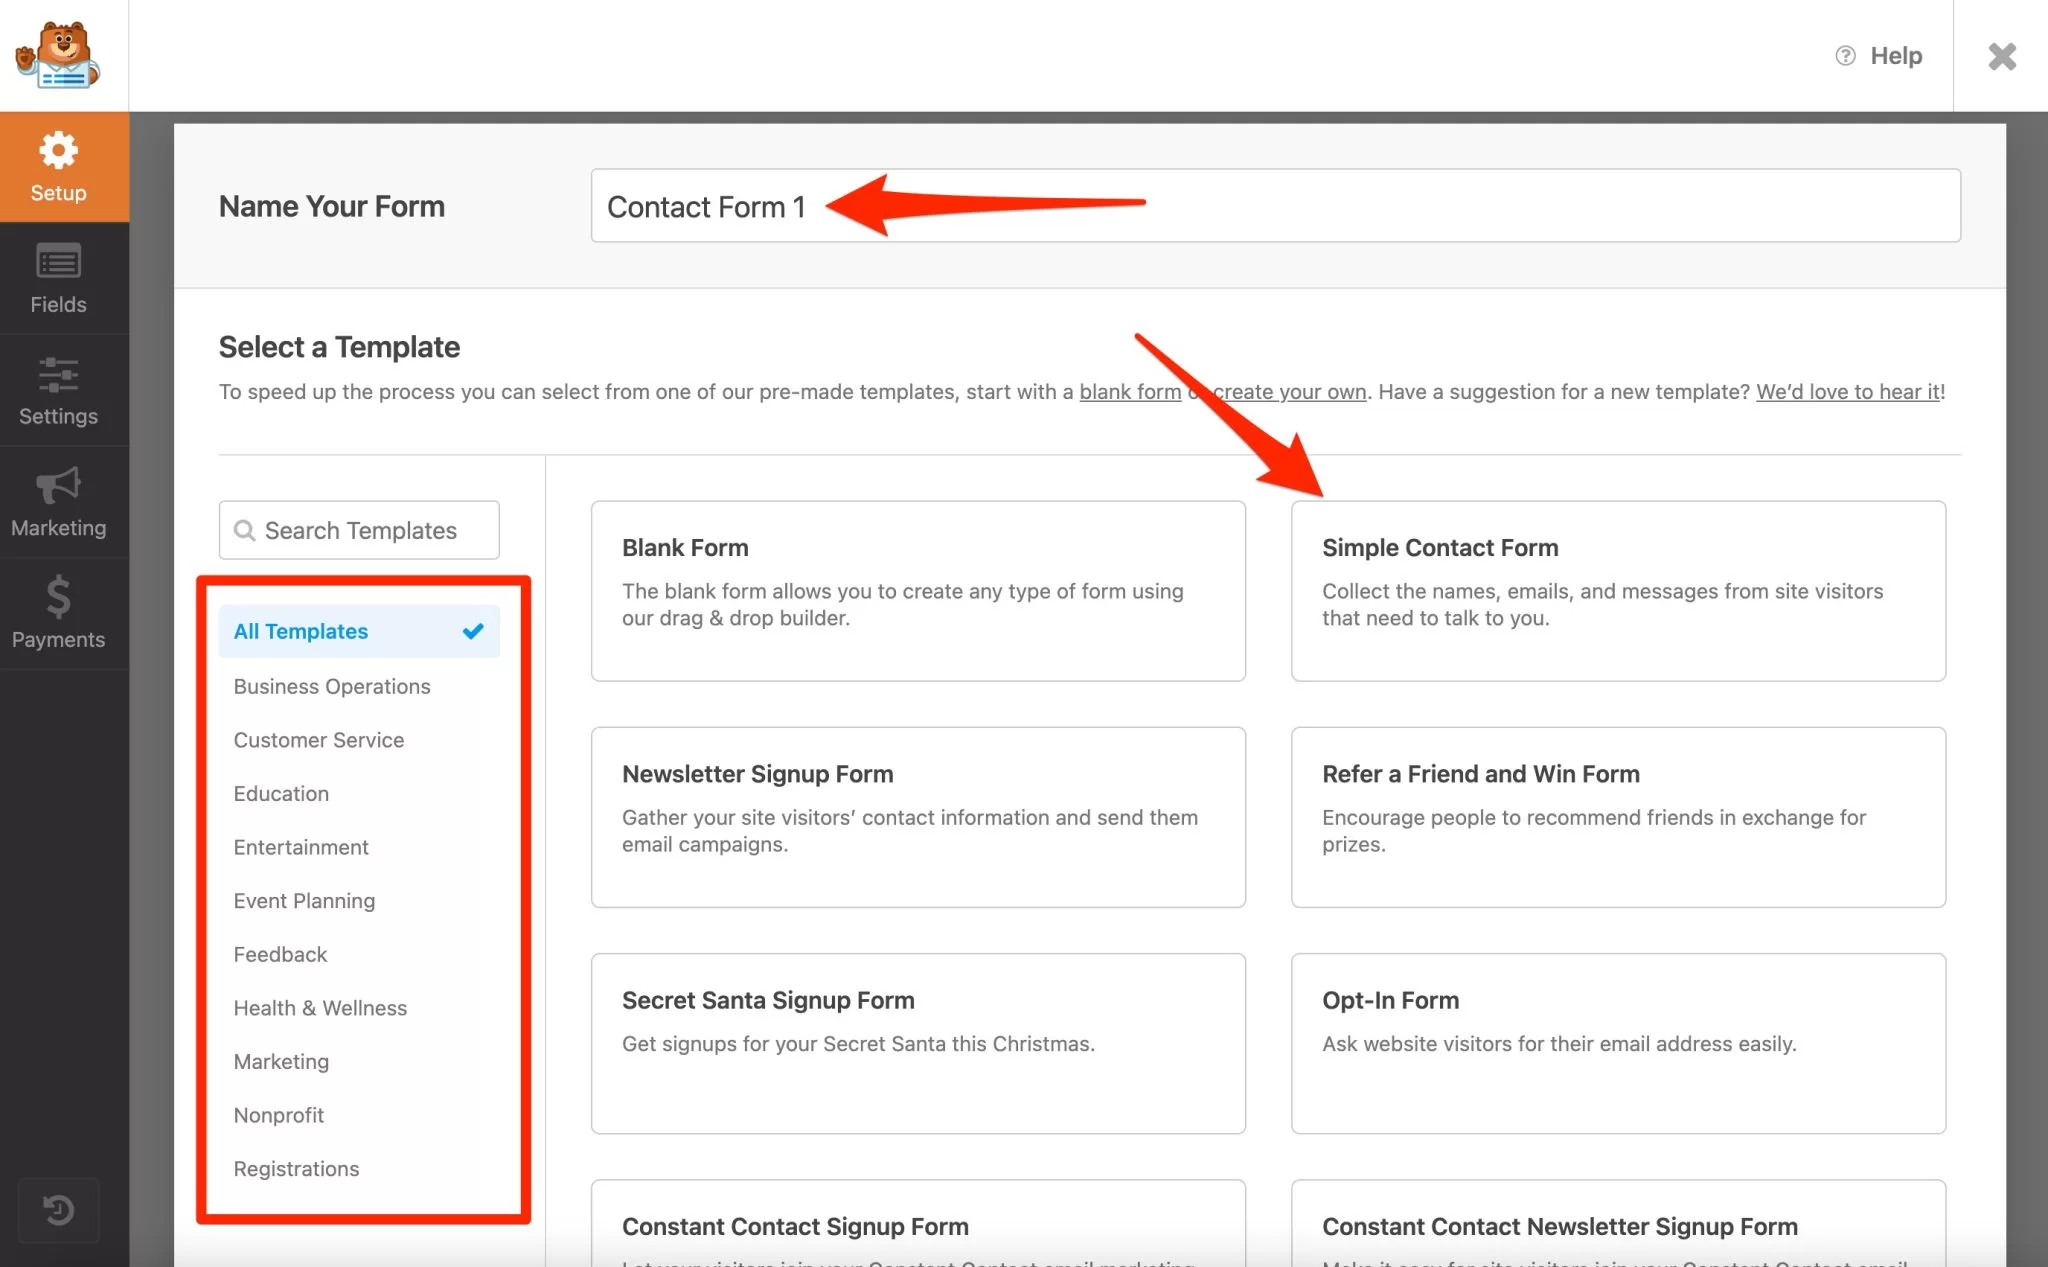Expand the Health & Wellness category

pyautogui.click(x=319, y=1008)
